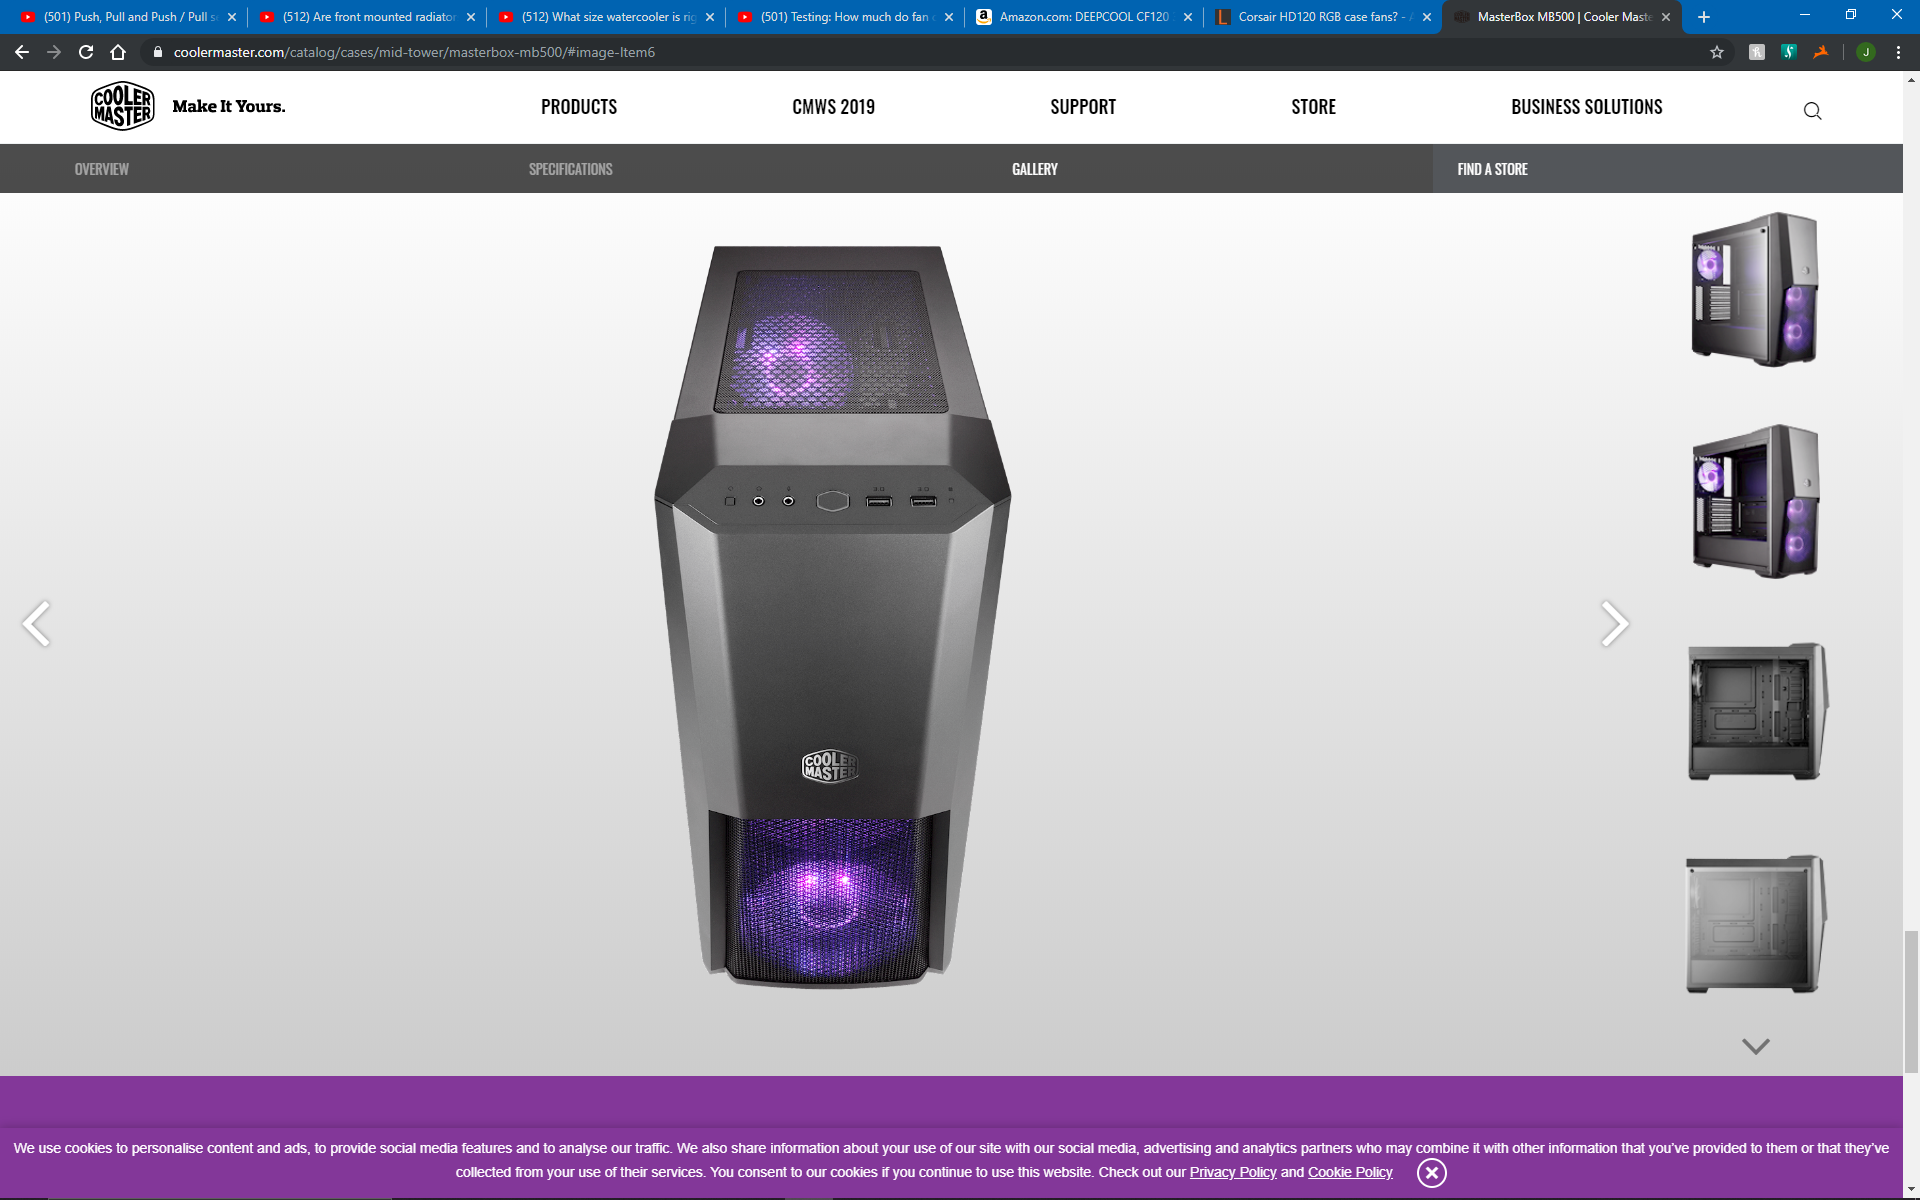Screen dimensions: 1920x1200
Task: Click the Cooler Master logo
Action: coord(122,106)
